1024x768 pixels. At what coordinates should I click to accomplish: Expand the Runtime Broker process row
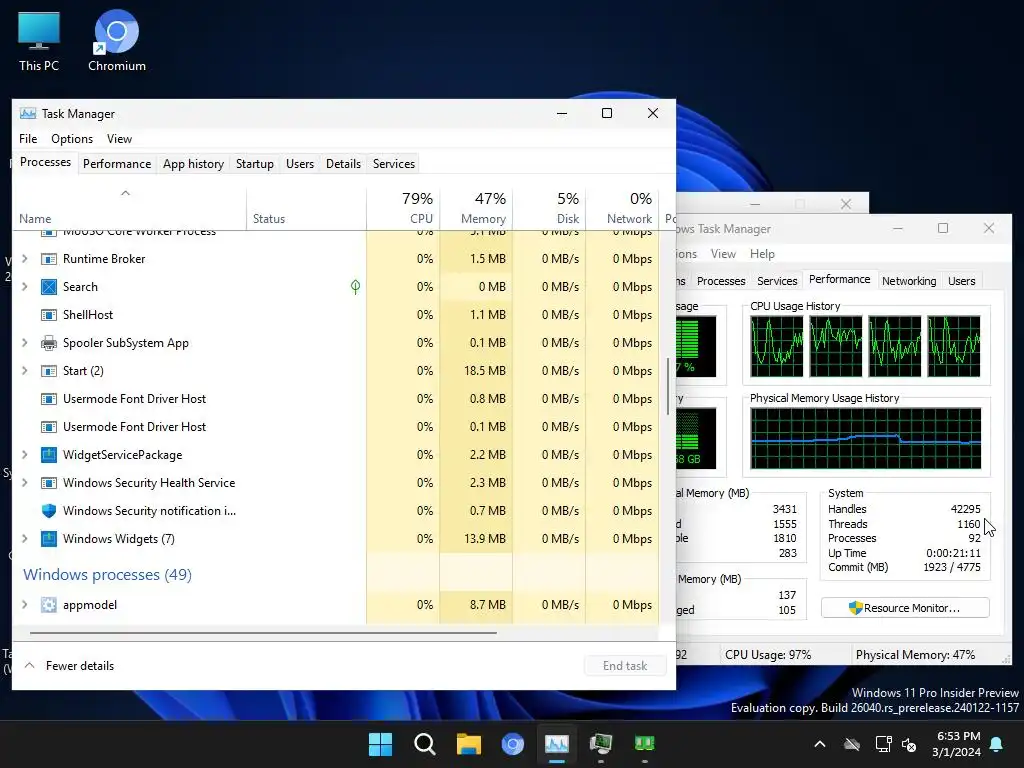tap(25, 259)
